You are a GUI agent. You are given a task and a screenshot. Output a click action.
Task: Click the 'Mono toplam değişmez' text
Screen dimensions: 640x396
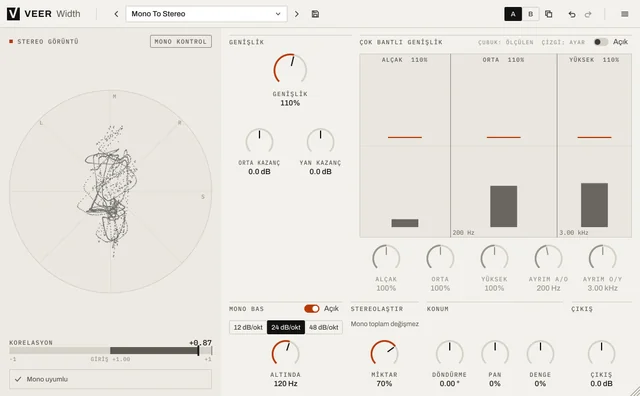(385, 324)
